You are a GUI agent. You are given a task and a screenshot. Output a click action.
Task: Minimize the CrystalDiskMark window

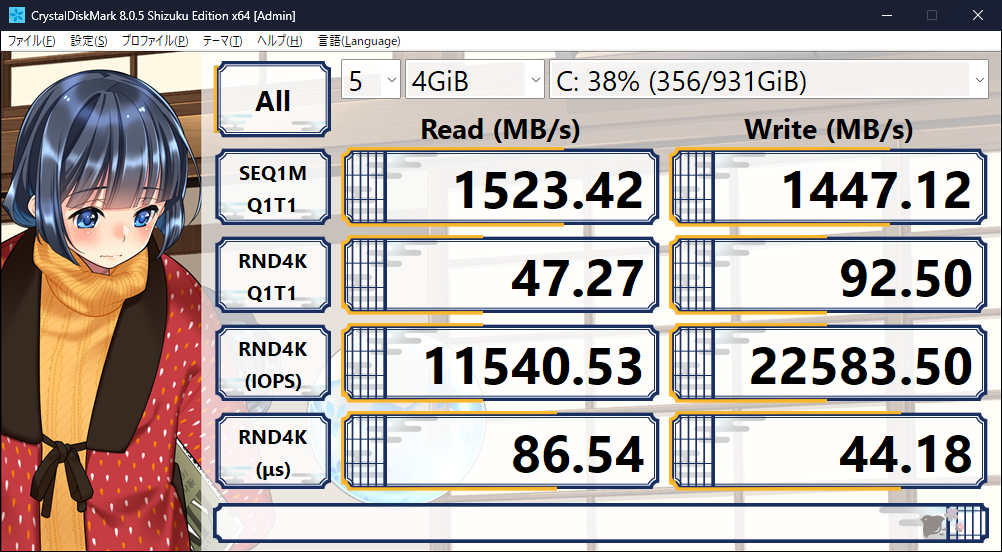pyautogui.click(x=888, y=15)
